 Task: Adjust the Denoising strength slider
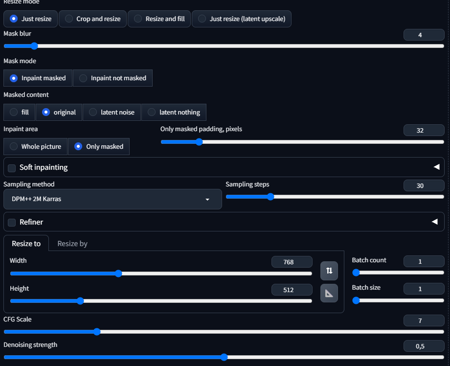[224, 357]
